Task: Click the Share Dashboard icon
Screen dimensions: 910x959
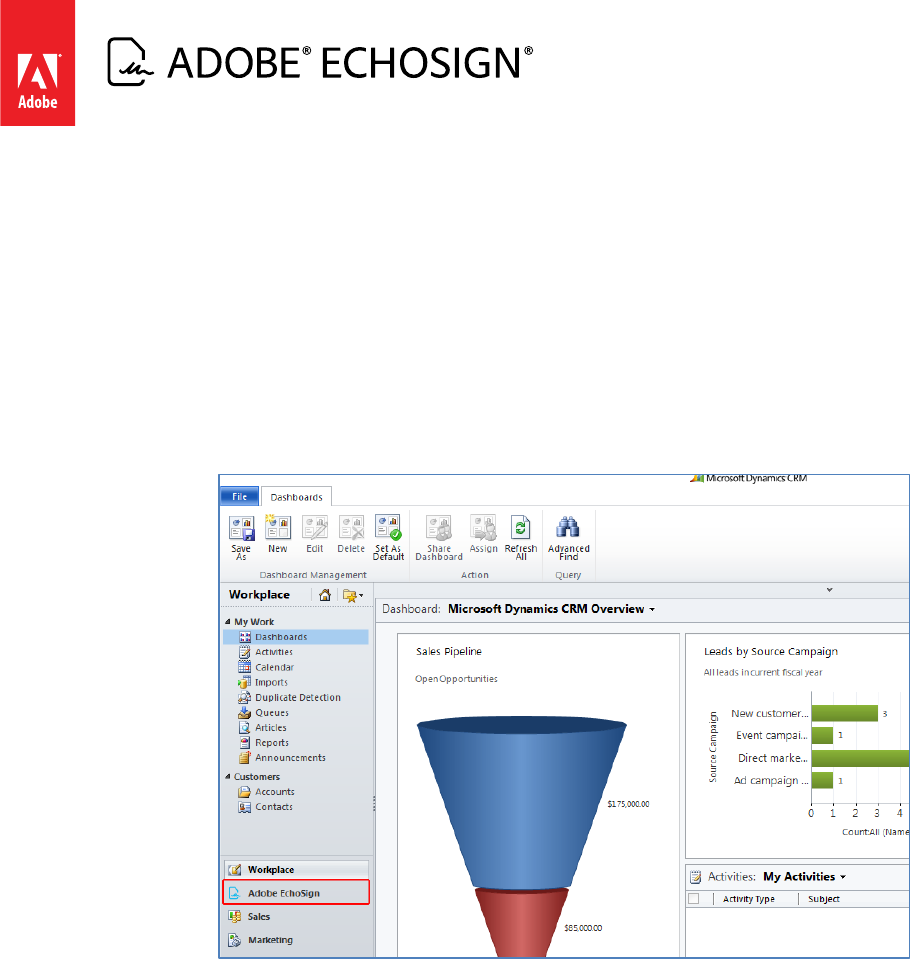Action: pos(438,528)
